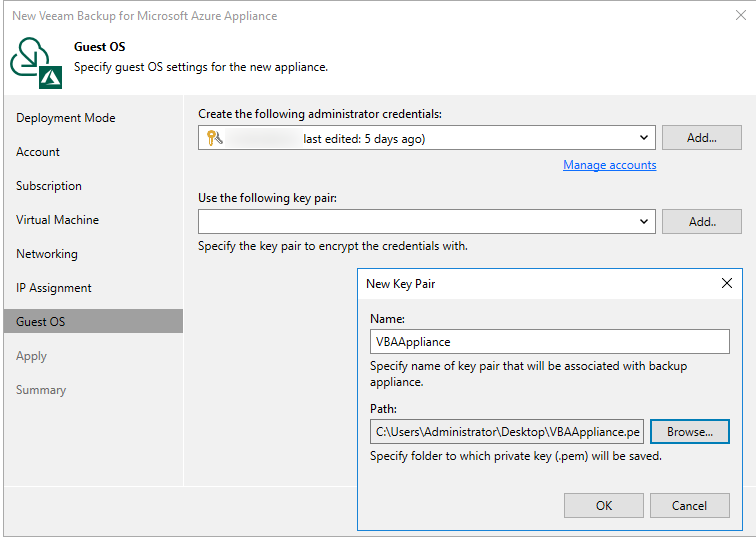Close the appliance wizard window

point(738,16)
